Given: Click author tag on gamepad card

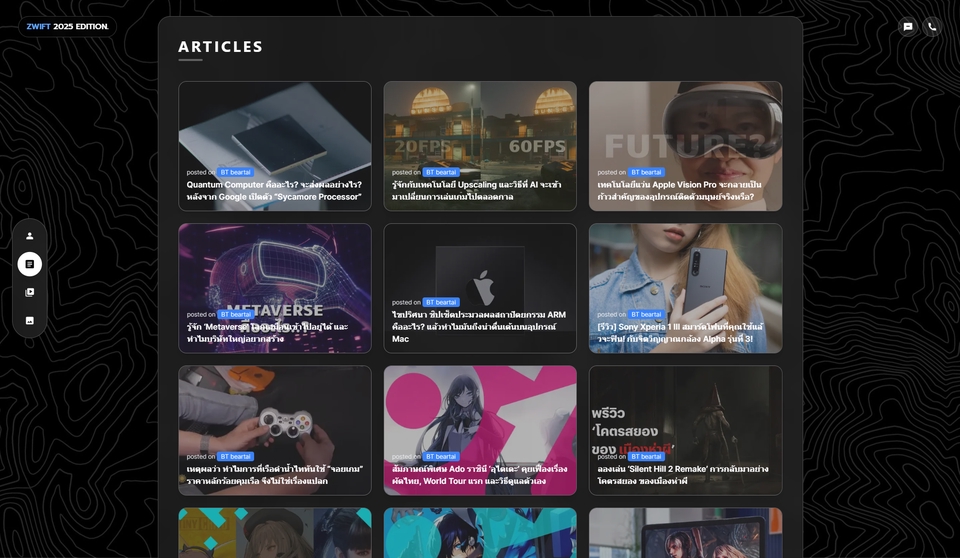Looking at the screenshot, I should coord(235,456).
